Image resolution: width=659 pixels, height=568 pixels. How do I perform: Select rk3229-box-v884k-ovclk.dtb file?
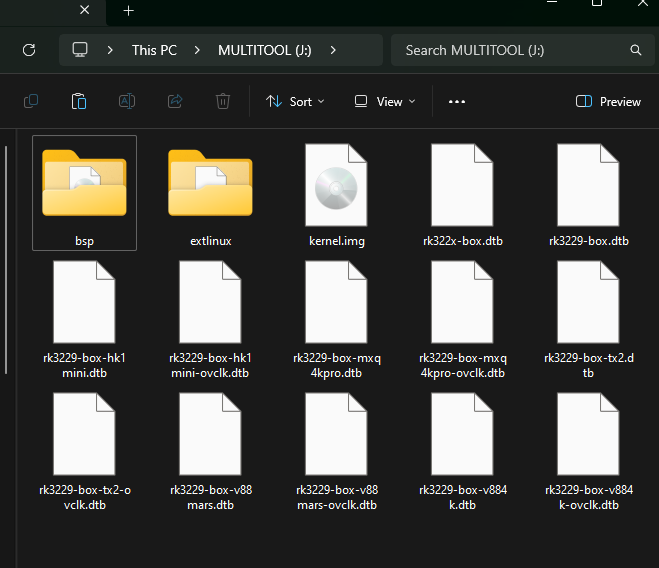588,452
